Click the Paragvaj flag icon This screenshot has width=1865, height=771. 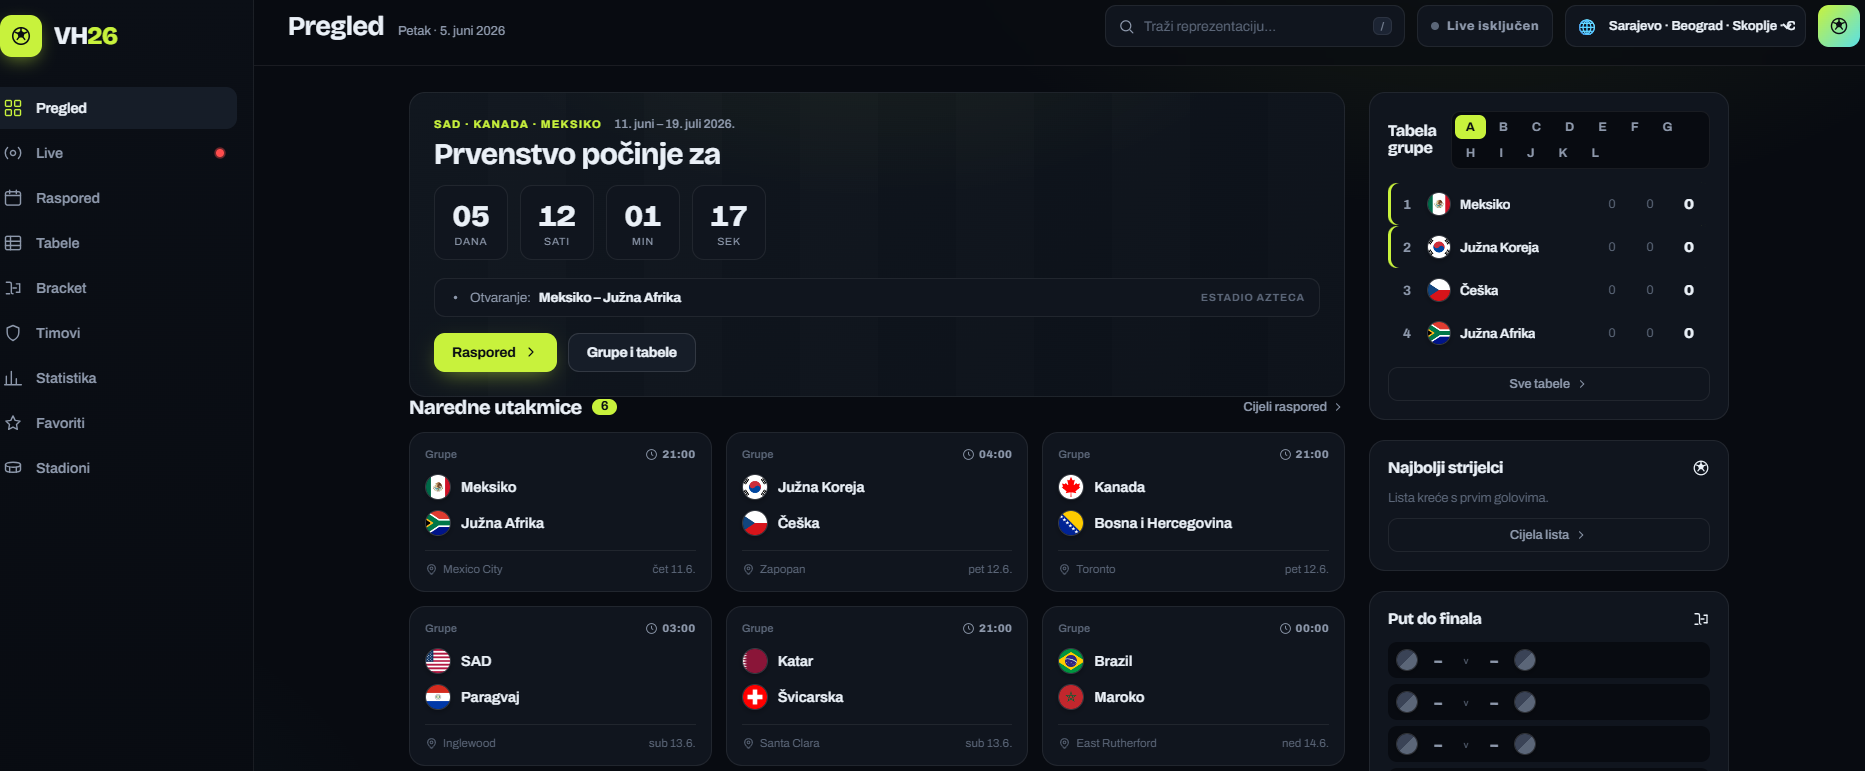click(x=438, y=697)
